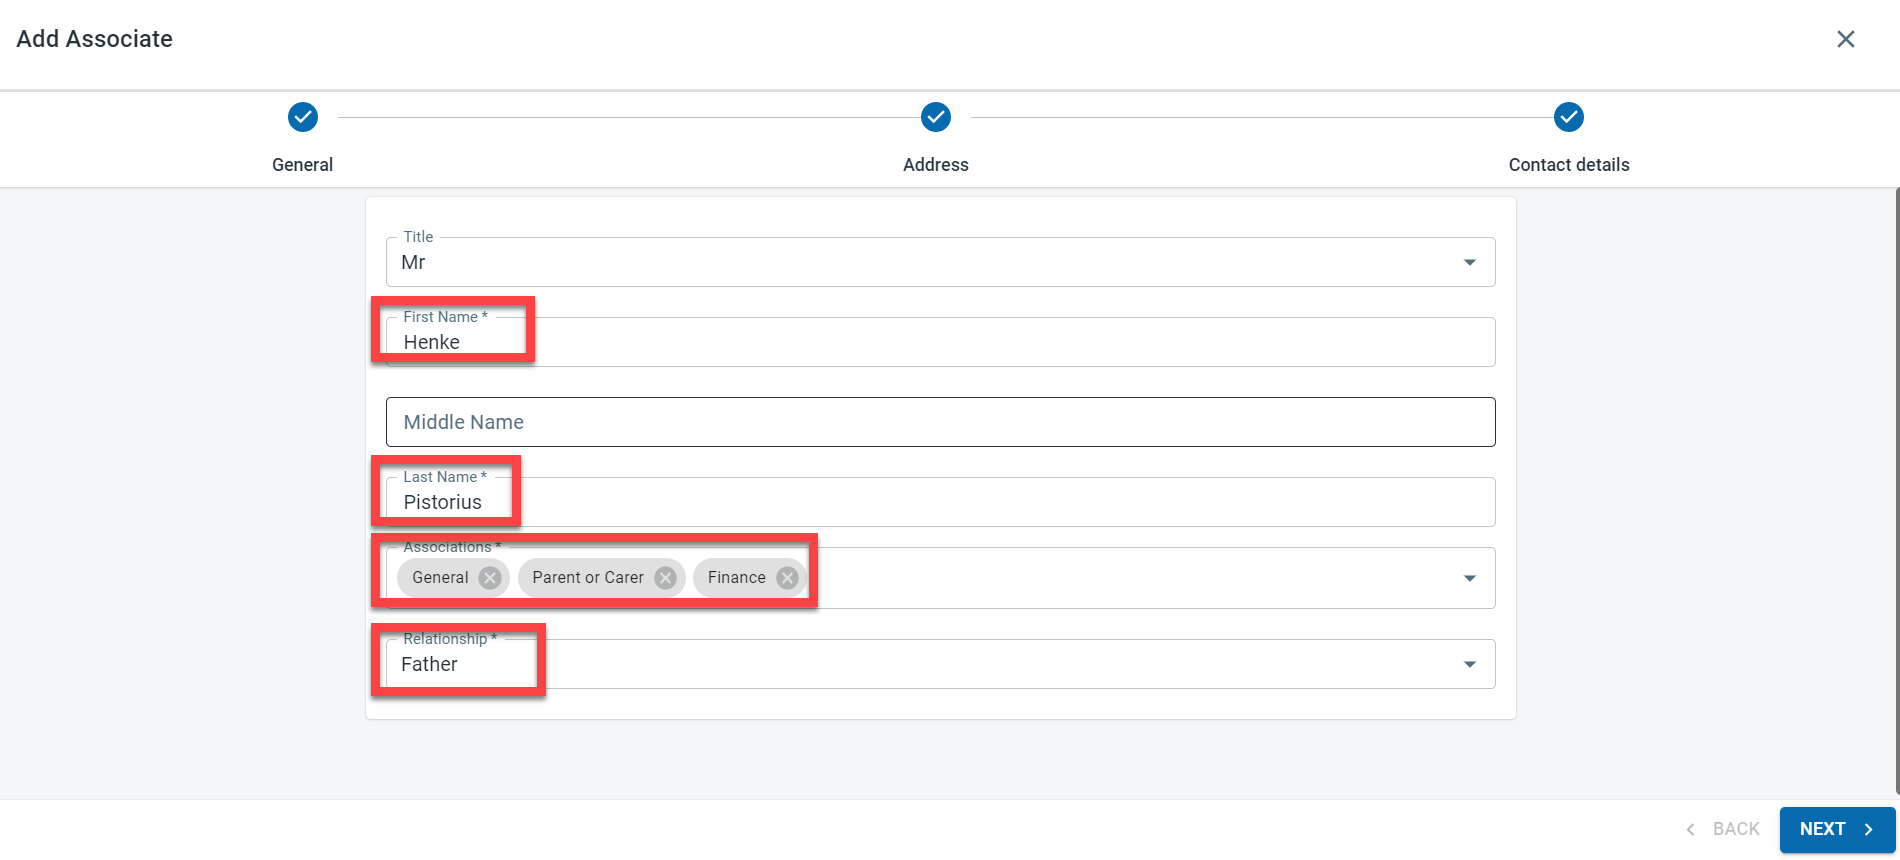Remove the Parent or Carer chip
Image resolution: width=1900 pixels, height=860 pixels.
(x=665, y=578)
